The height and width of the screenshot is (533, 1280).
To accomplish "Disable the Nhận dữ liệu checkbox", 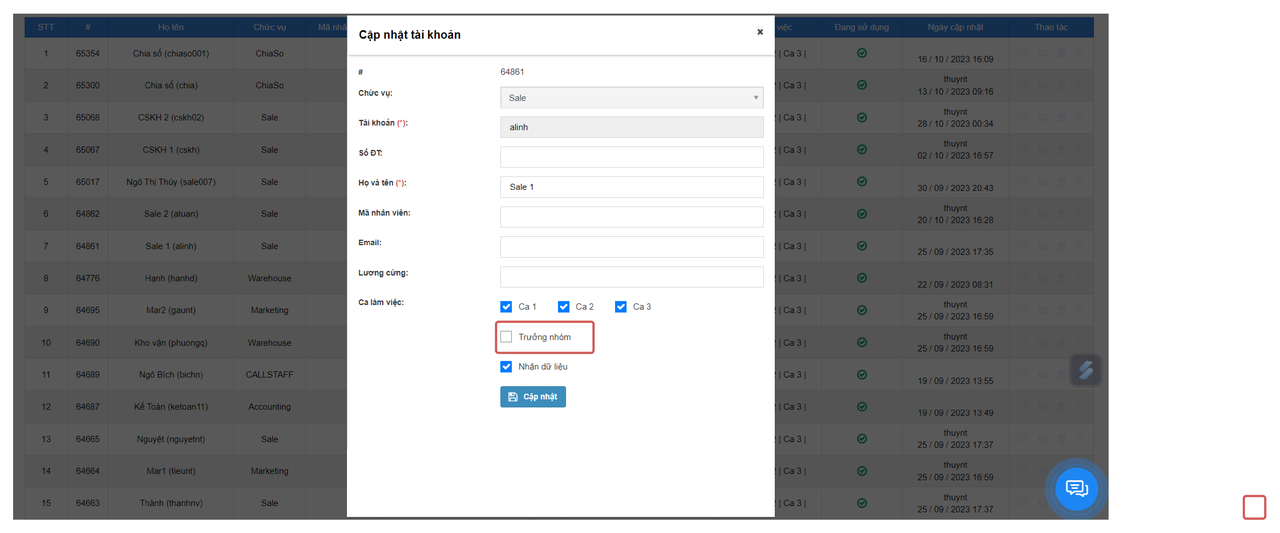I will tap(507, 367).
